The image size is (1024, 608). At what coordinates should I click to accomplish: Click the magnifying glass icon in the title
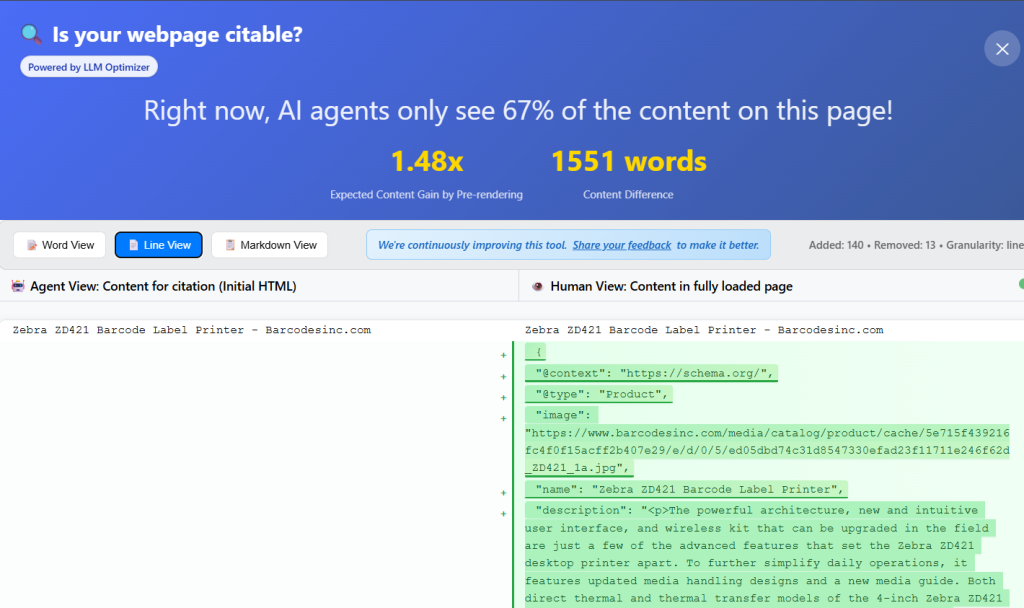(x=32, y=35)
